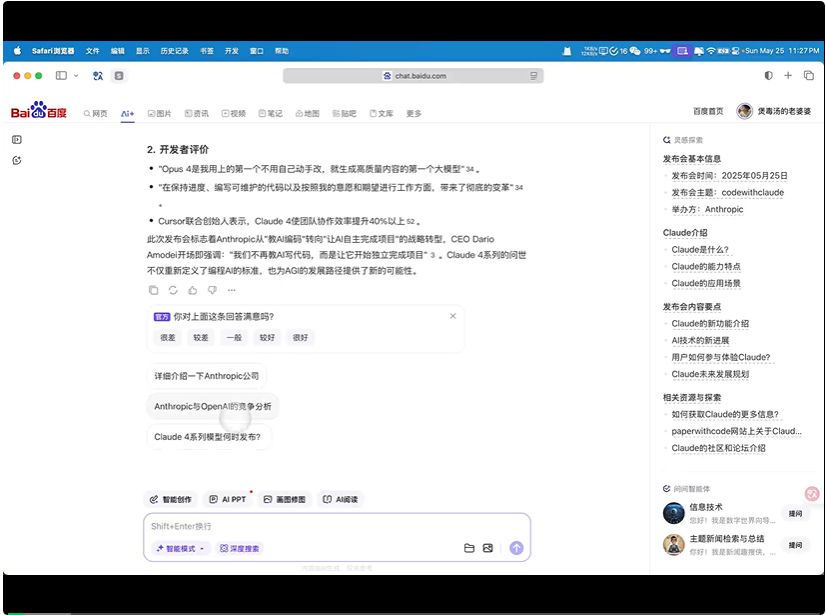Open Claude是什么? outline link
The image size is (826, 615).
[700, 250]
